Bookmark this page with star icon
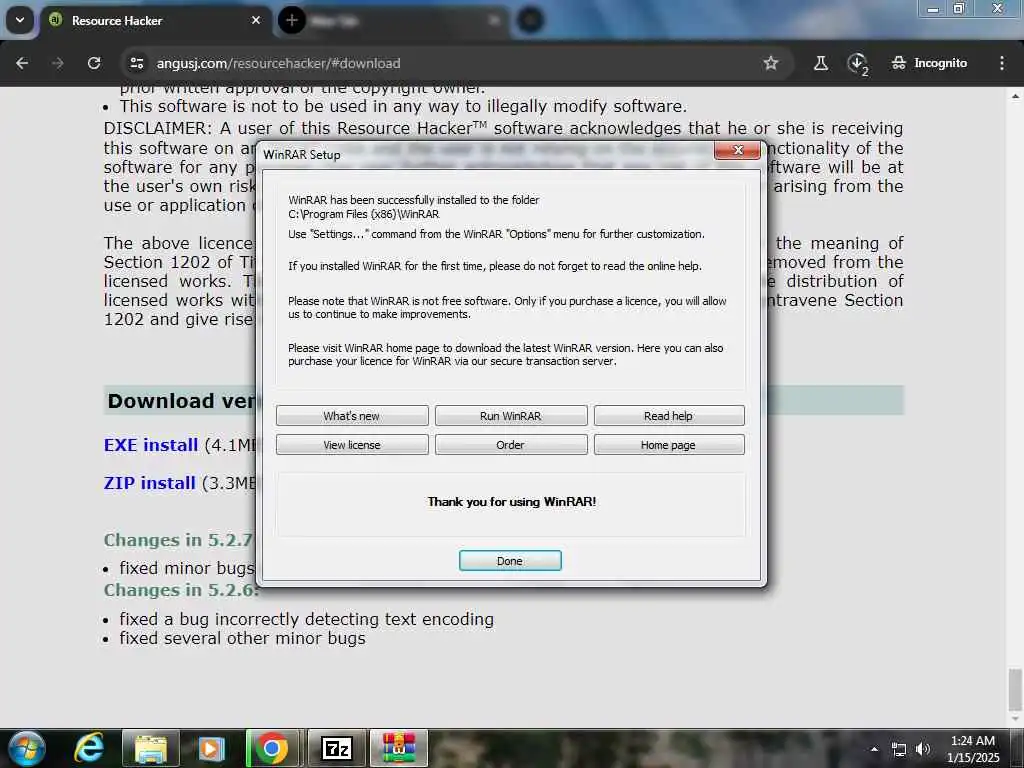This screenshot has width=1024, height=768. 771,63
